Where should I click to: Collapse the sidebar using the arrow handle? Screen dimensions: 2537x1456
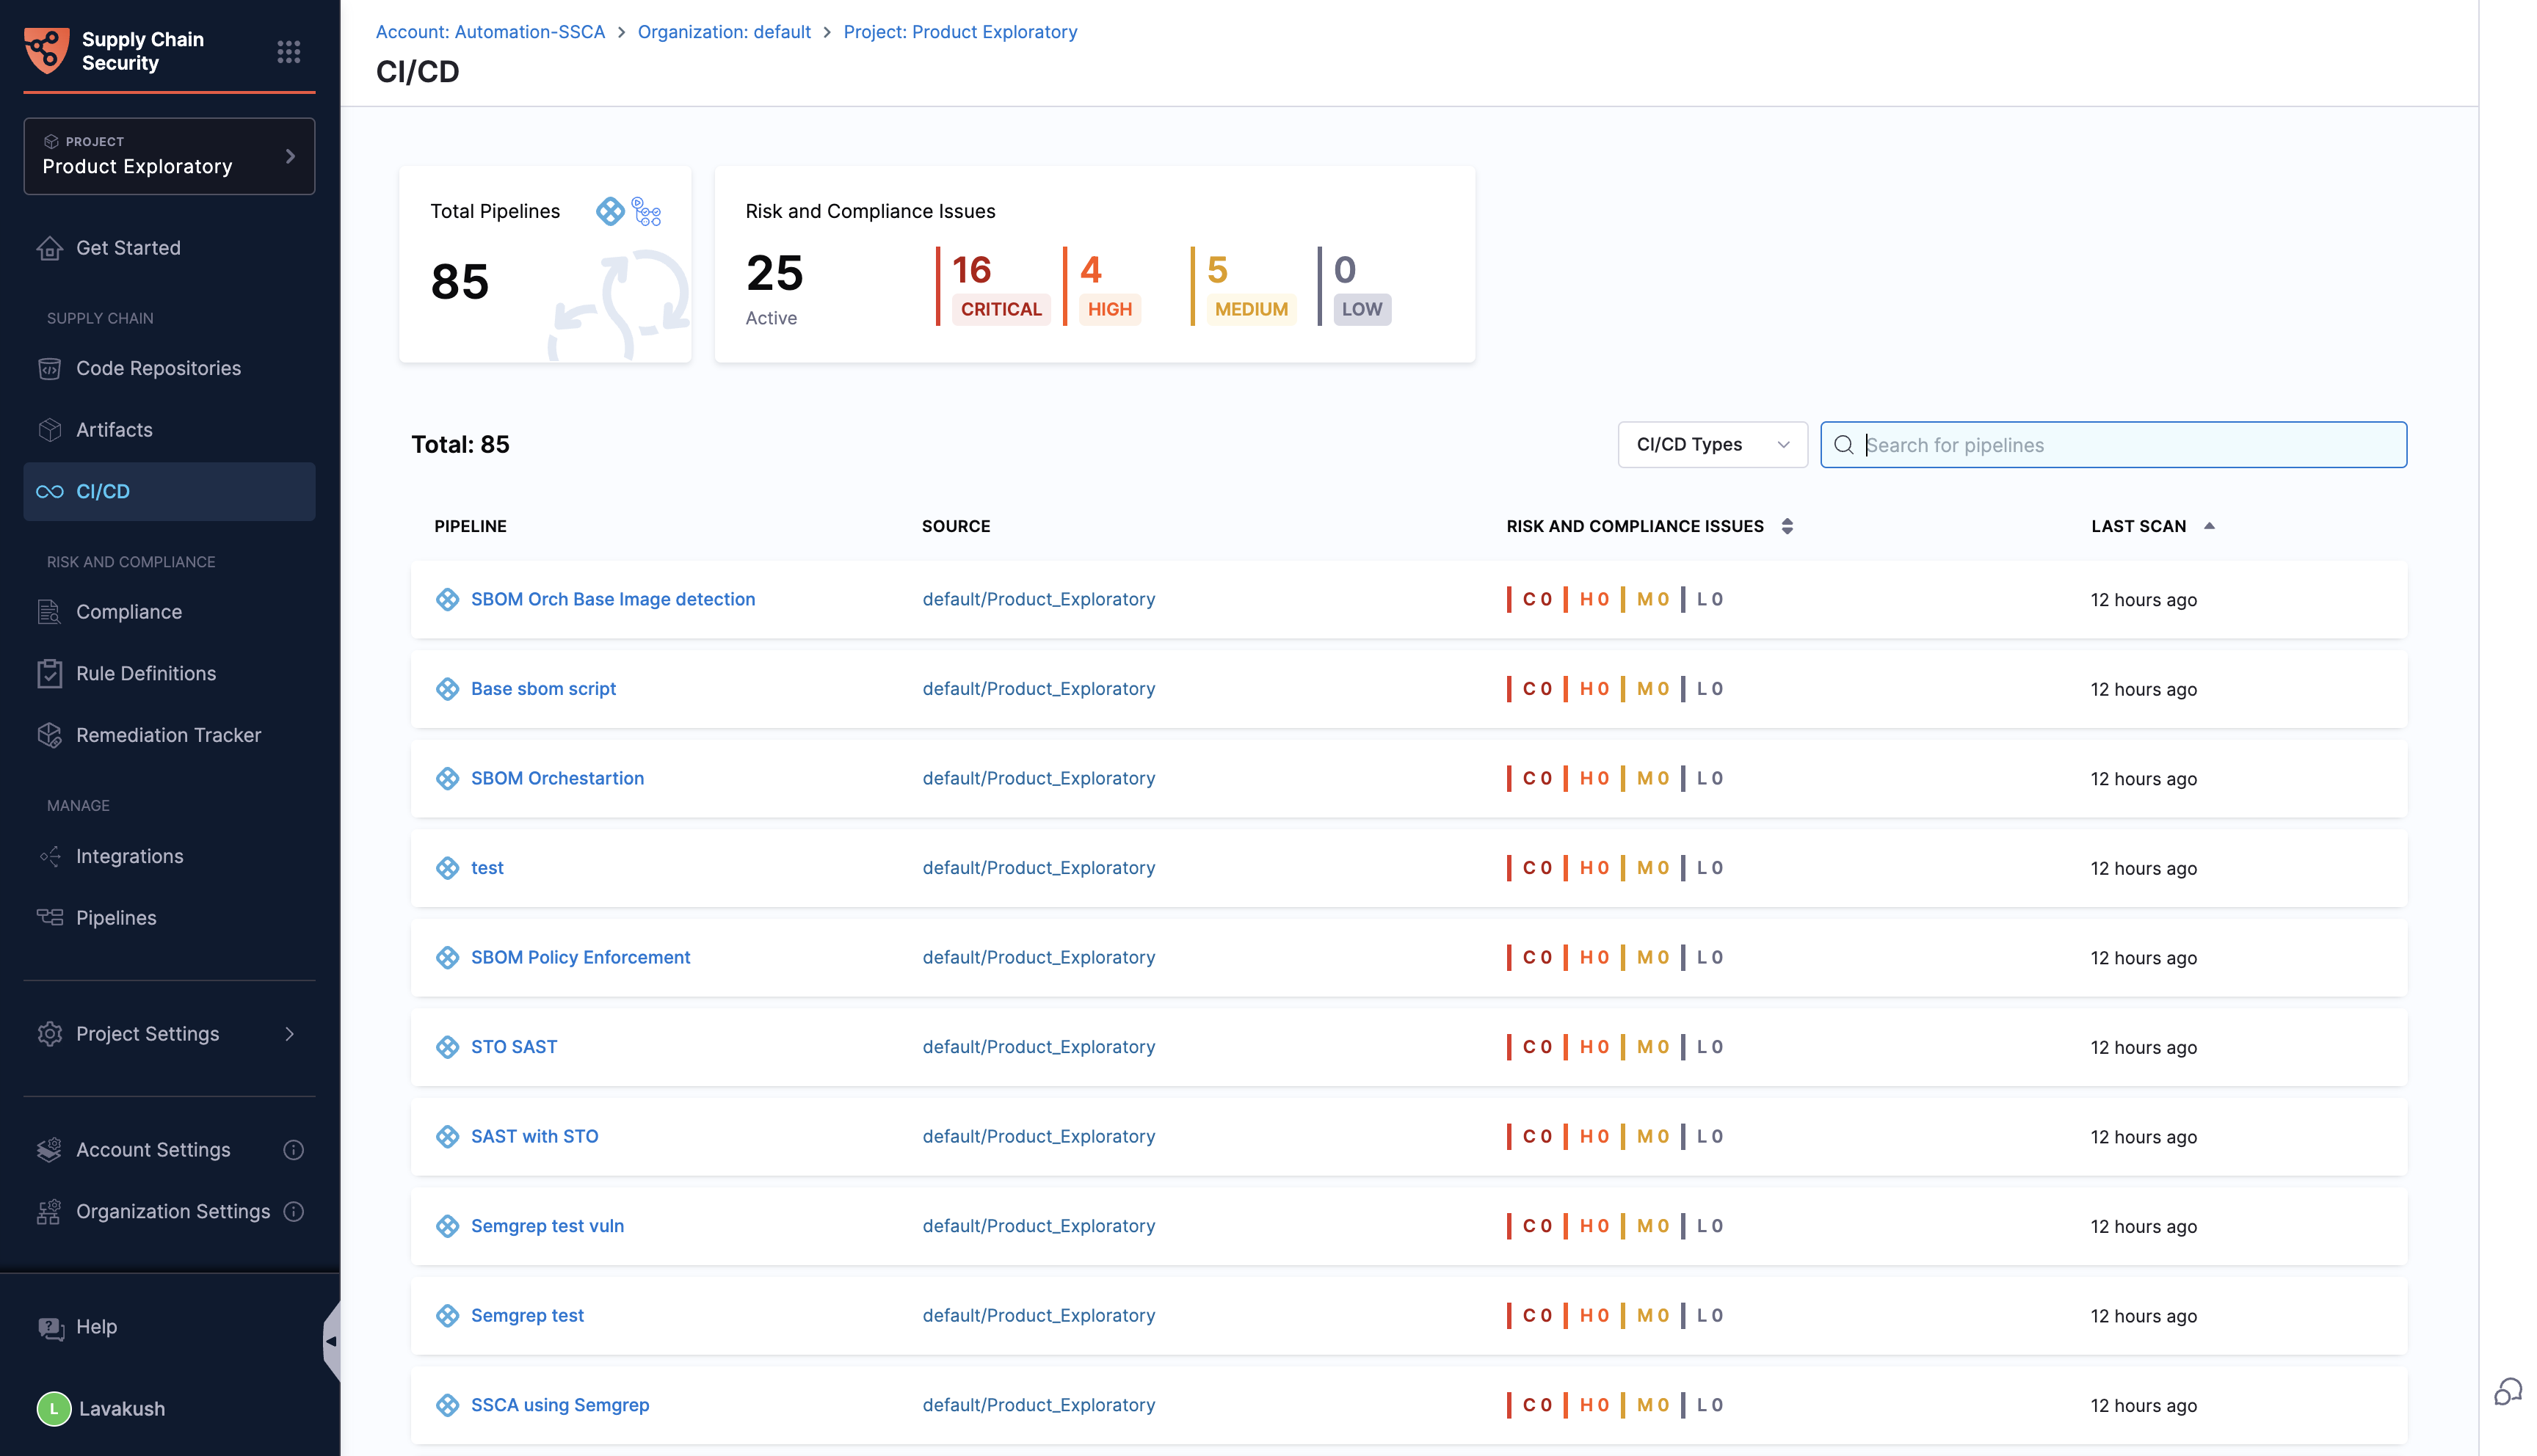[x=331, y=1341]
